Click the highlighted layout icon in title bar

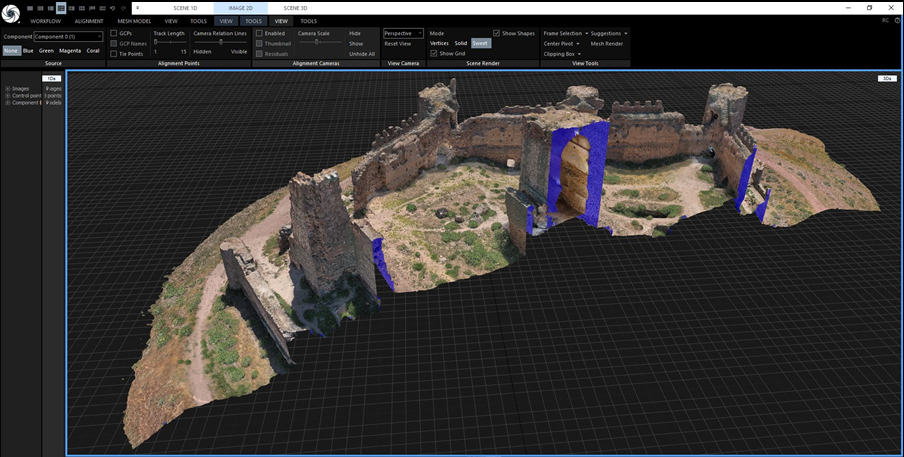(x=61, y=7)
